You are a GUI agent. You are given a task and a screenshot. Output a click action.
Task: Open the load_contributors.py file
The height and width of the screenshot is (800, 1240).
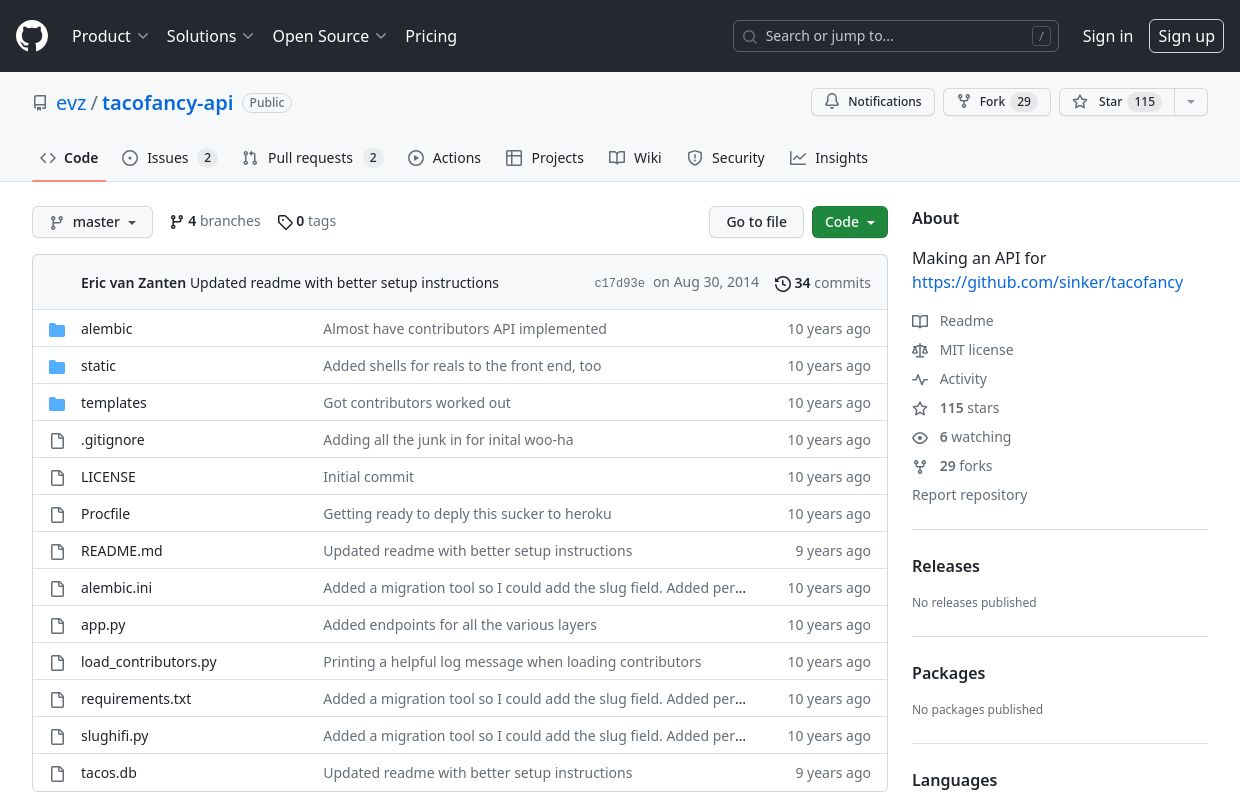click(149, 662)
